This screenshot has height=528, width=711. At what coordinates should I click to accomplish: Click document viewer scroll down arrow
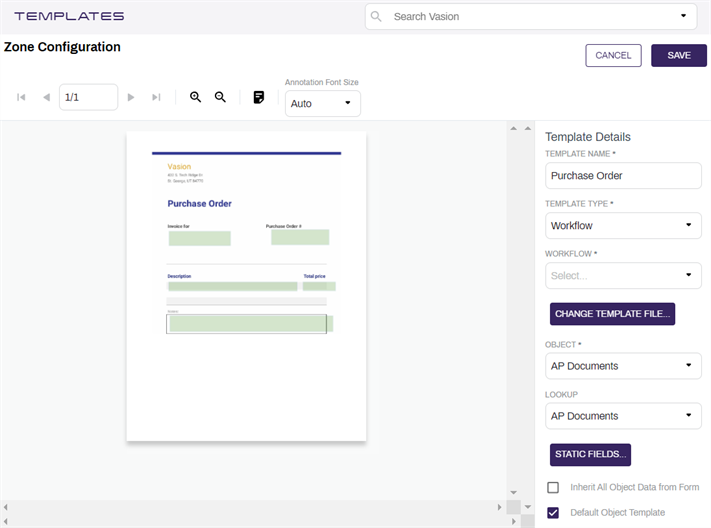pos(513,493)
